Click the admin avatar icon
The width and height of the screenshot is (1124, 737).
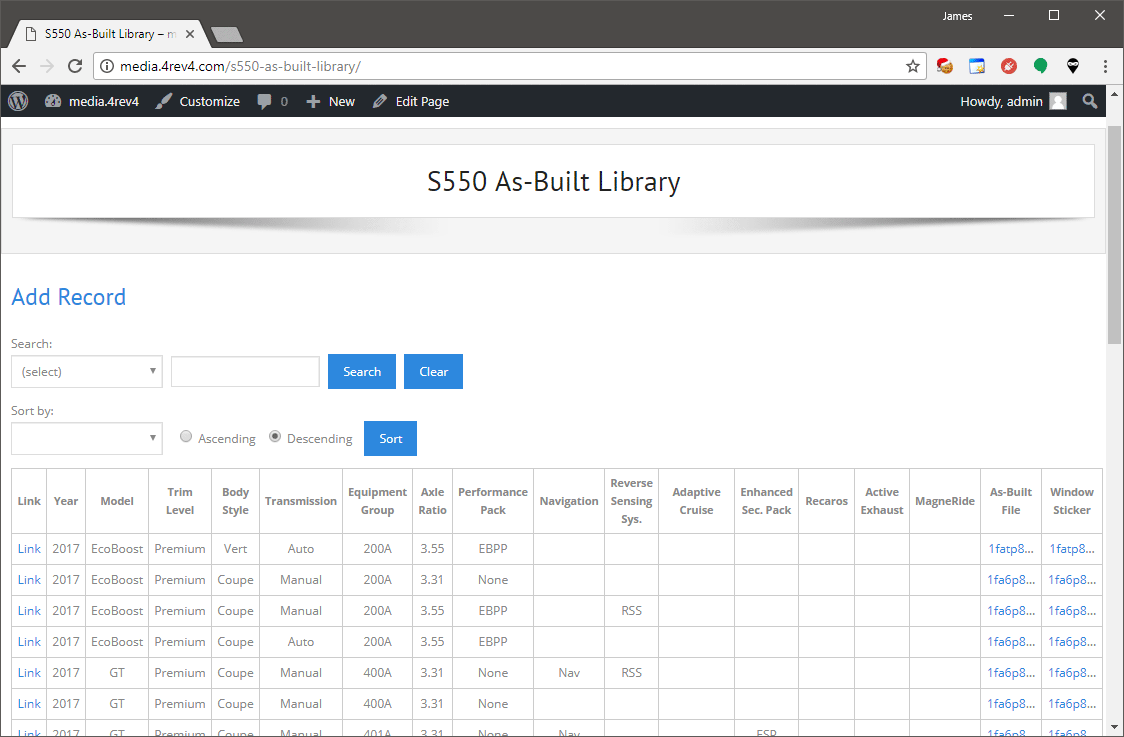1058,101
